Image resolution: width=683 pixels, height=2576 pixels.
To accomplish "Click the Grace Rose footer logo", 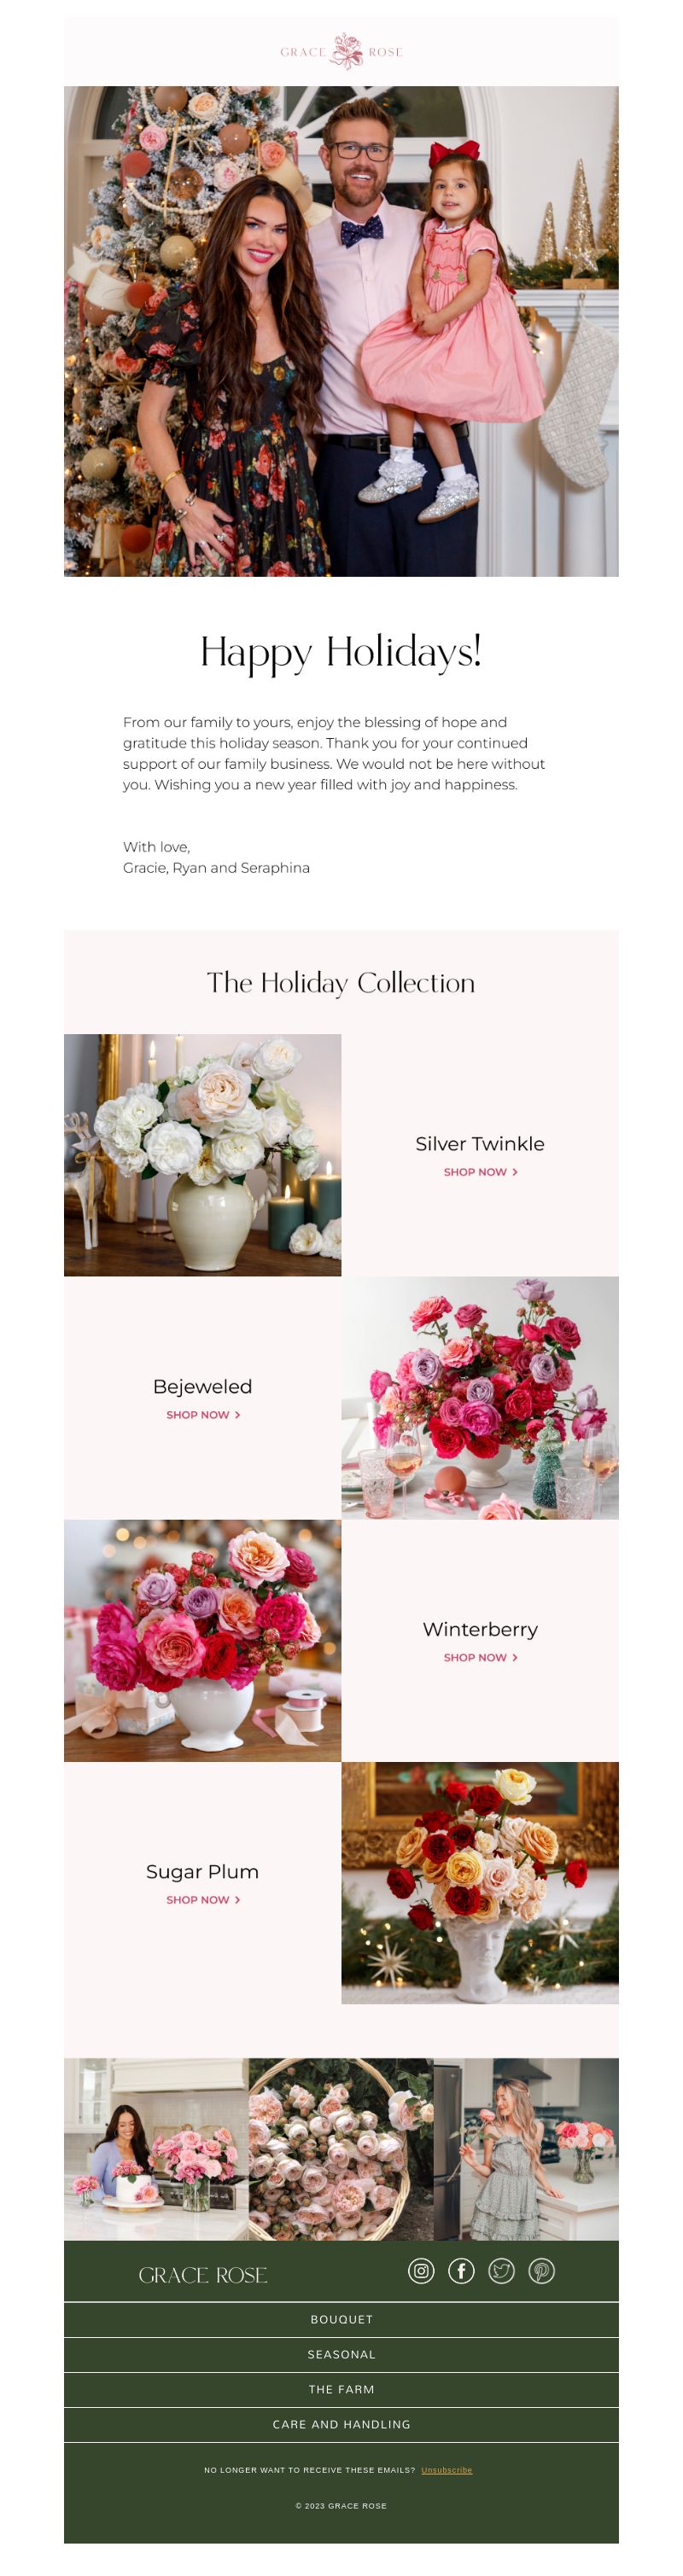I will click(203, 2275).
